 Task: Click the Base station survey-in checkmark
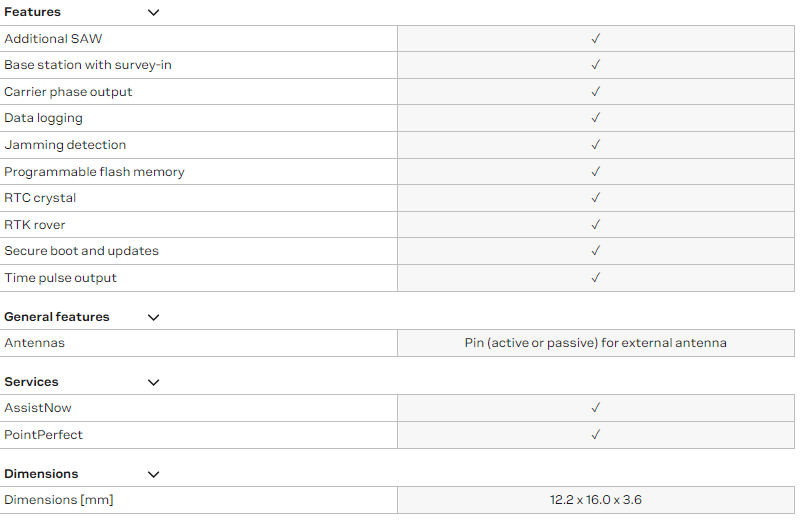pyautogui.click(x=595, y=65)
